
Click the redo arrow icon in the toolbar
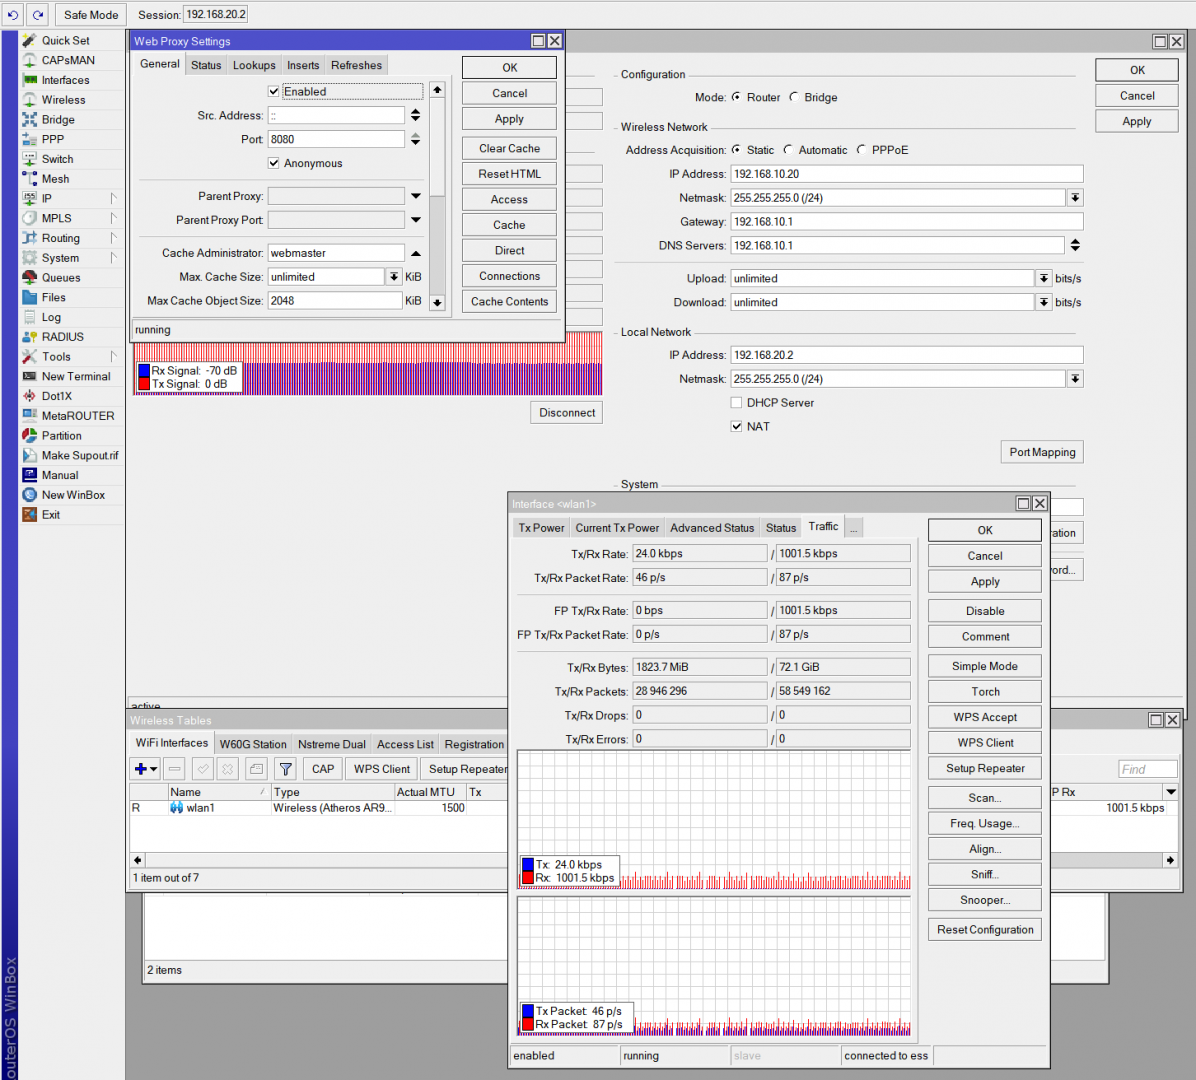38,15
